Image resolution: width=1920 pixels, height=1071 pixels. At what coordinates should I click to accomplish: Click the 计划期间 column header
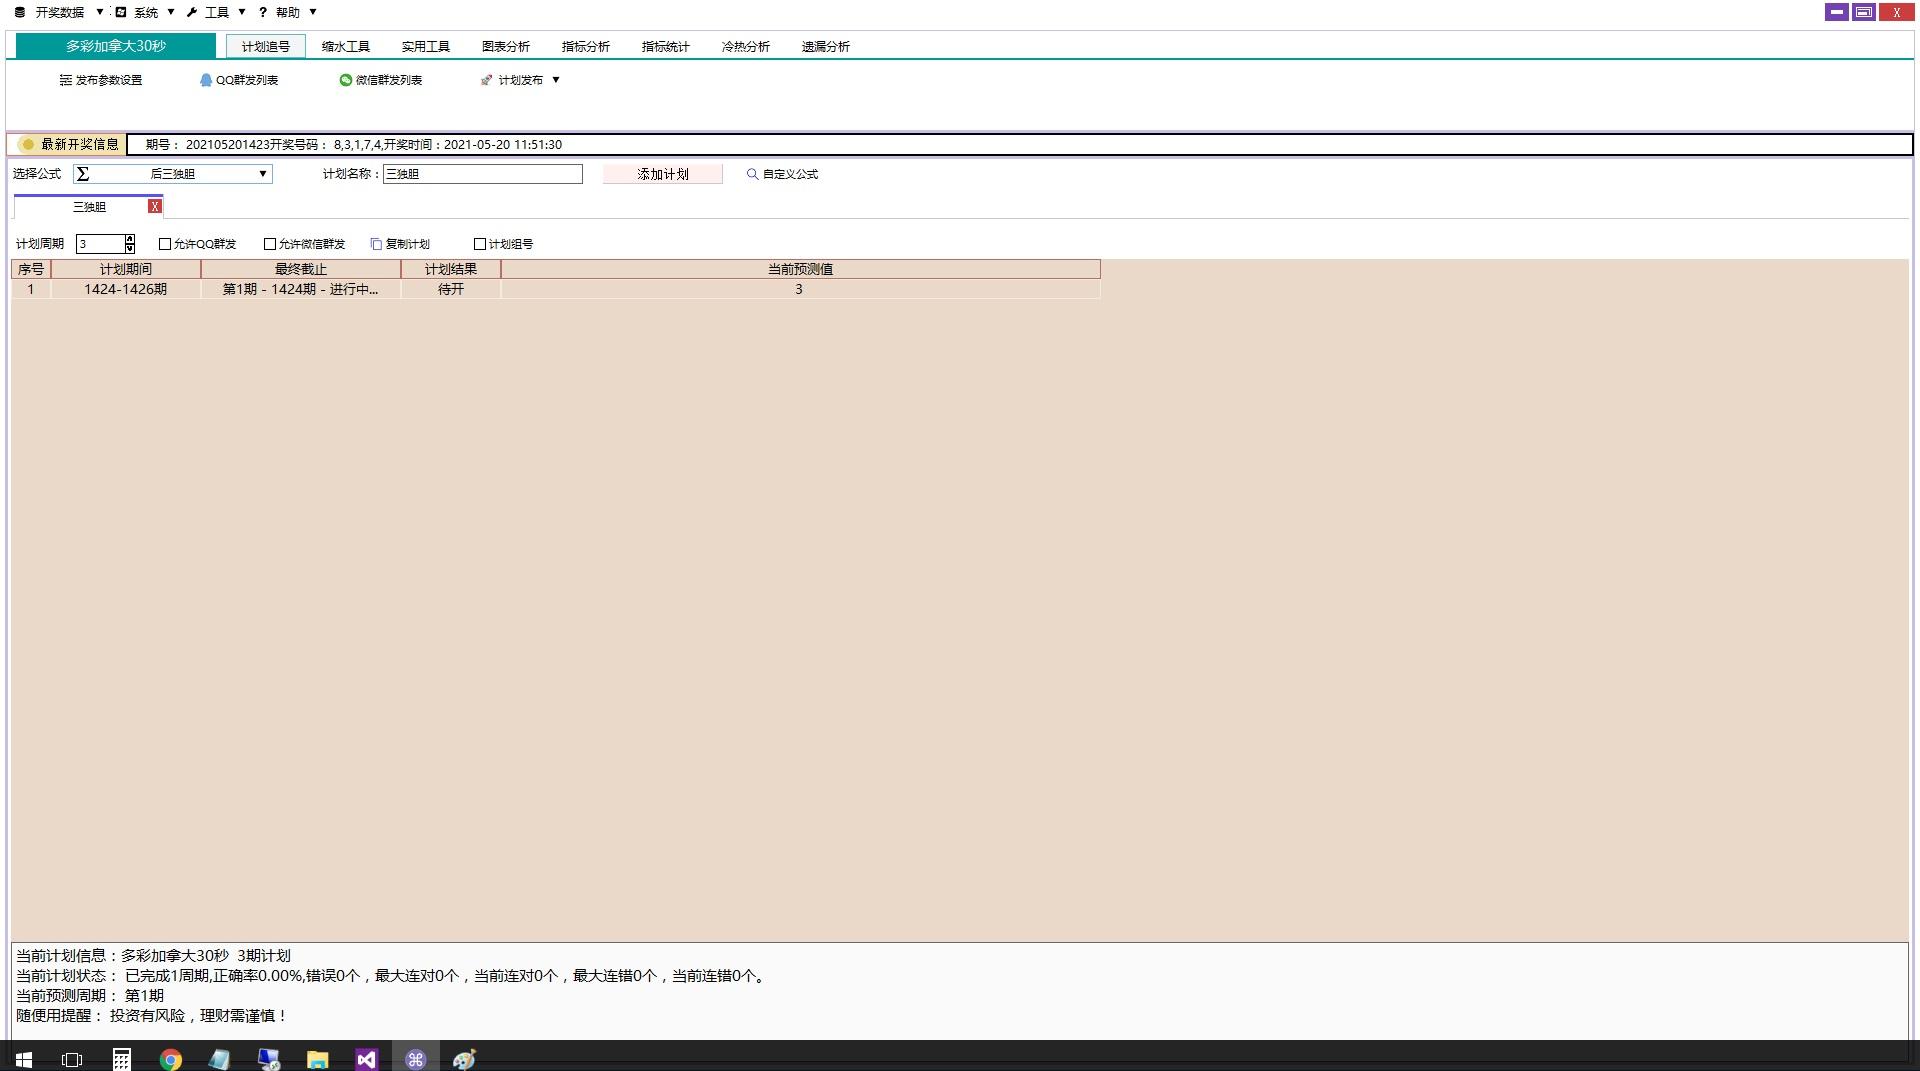tap(126, 269)
